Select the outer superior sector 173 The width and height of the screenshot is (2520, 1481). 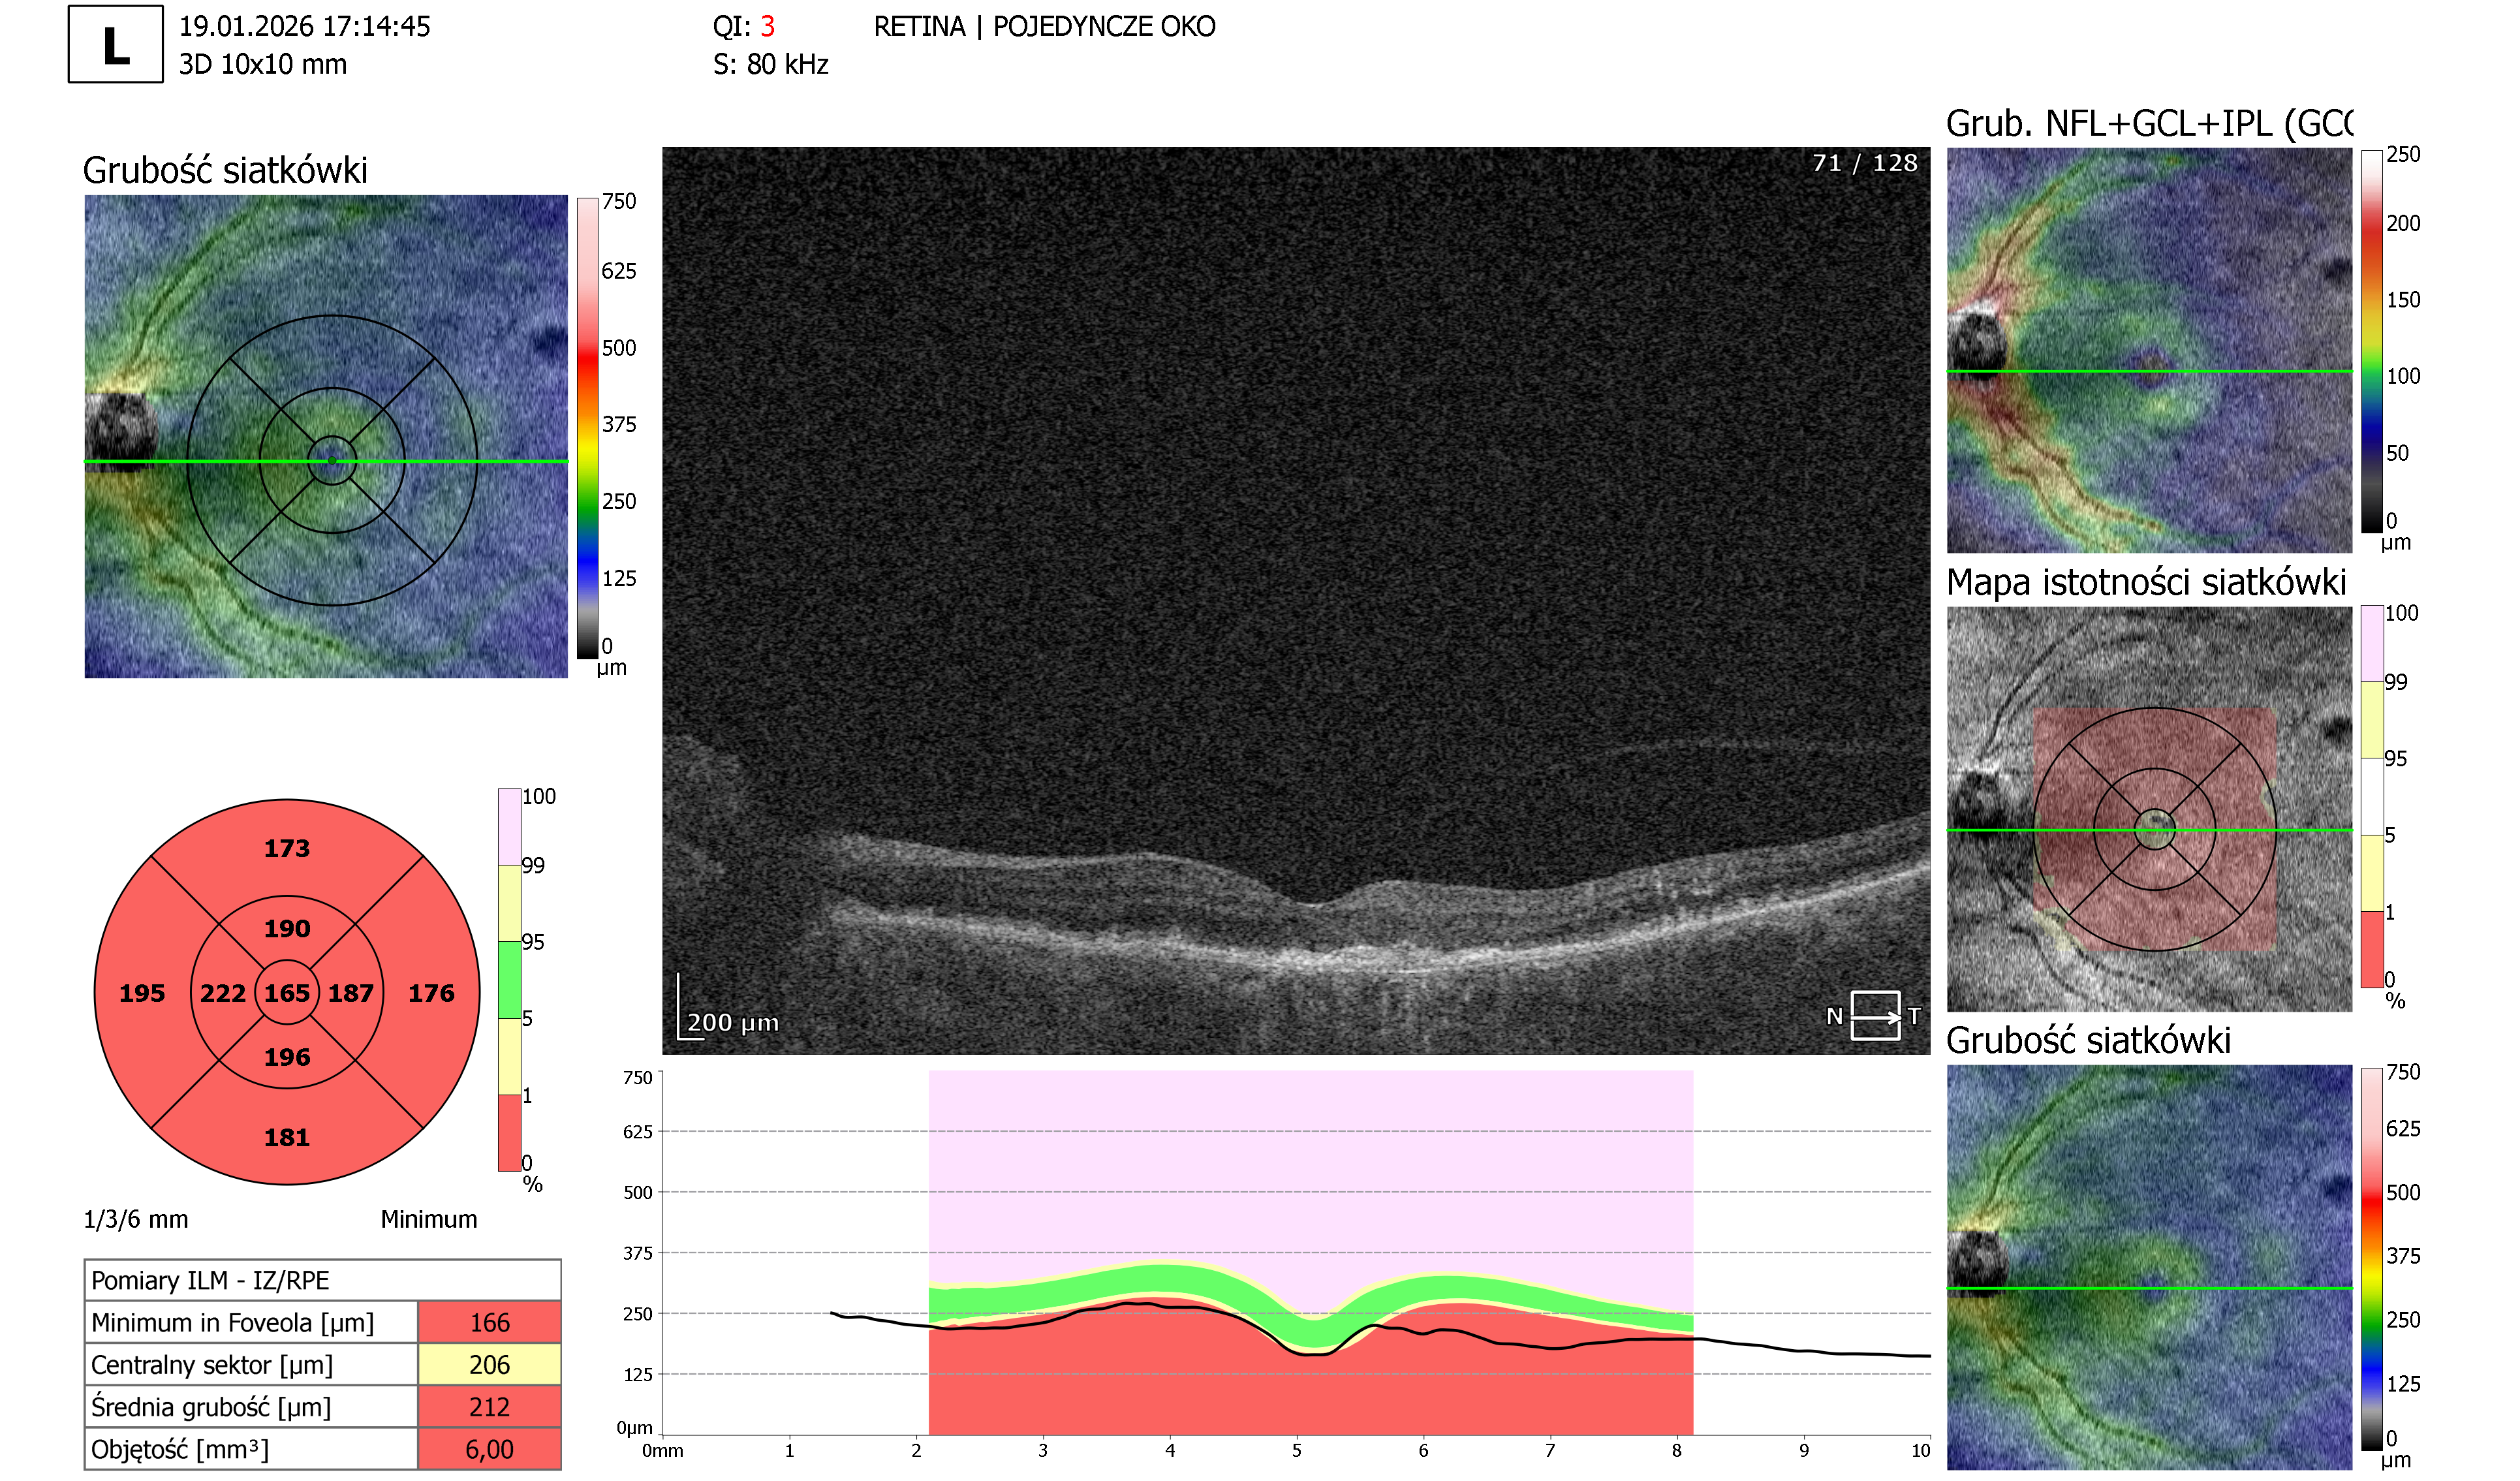[x=287, y=848]
